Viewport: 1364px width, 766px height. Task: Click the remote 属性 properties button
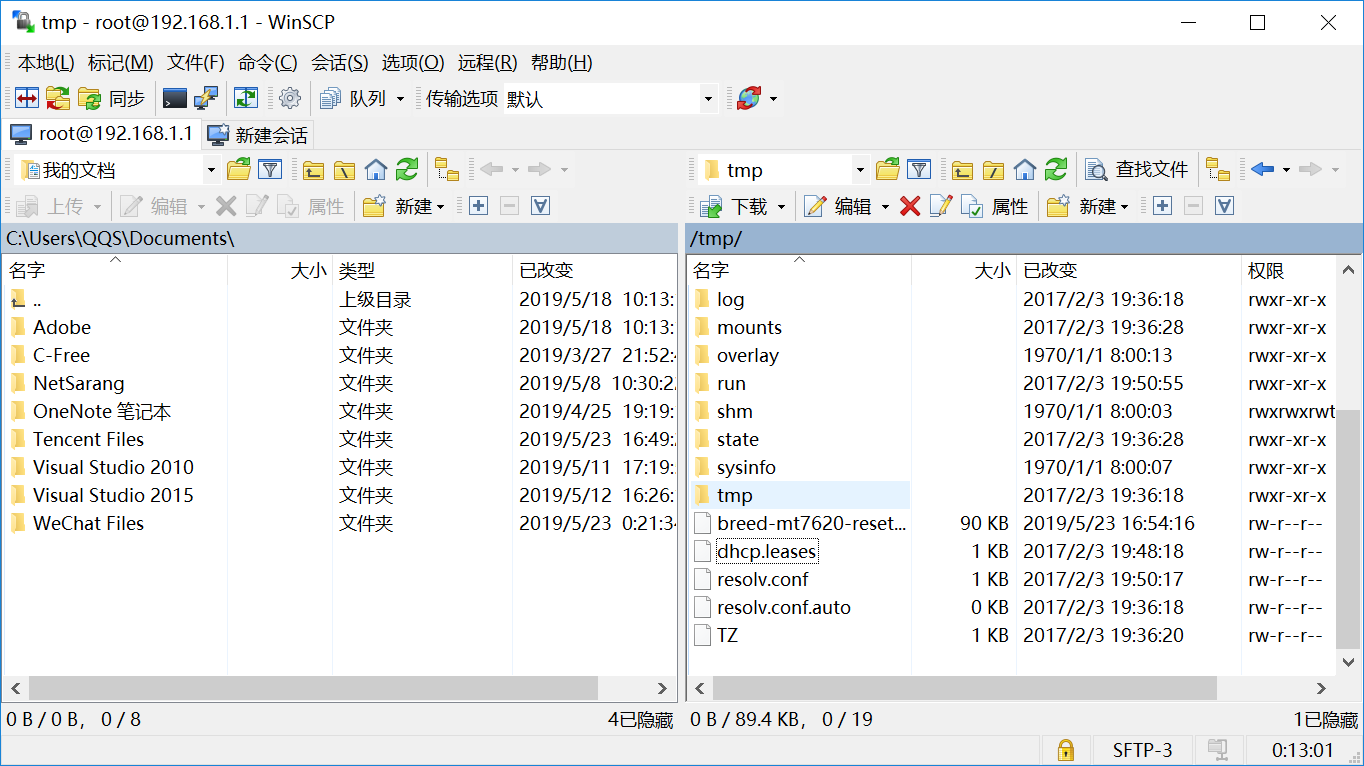(995, 206)
